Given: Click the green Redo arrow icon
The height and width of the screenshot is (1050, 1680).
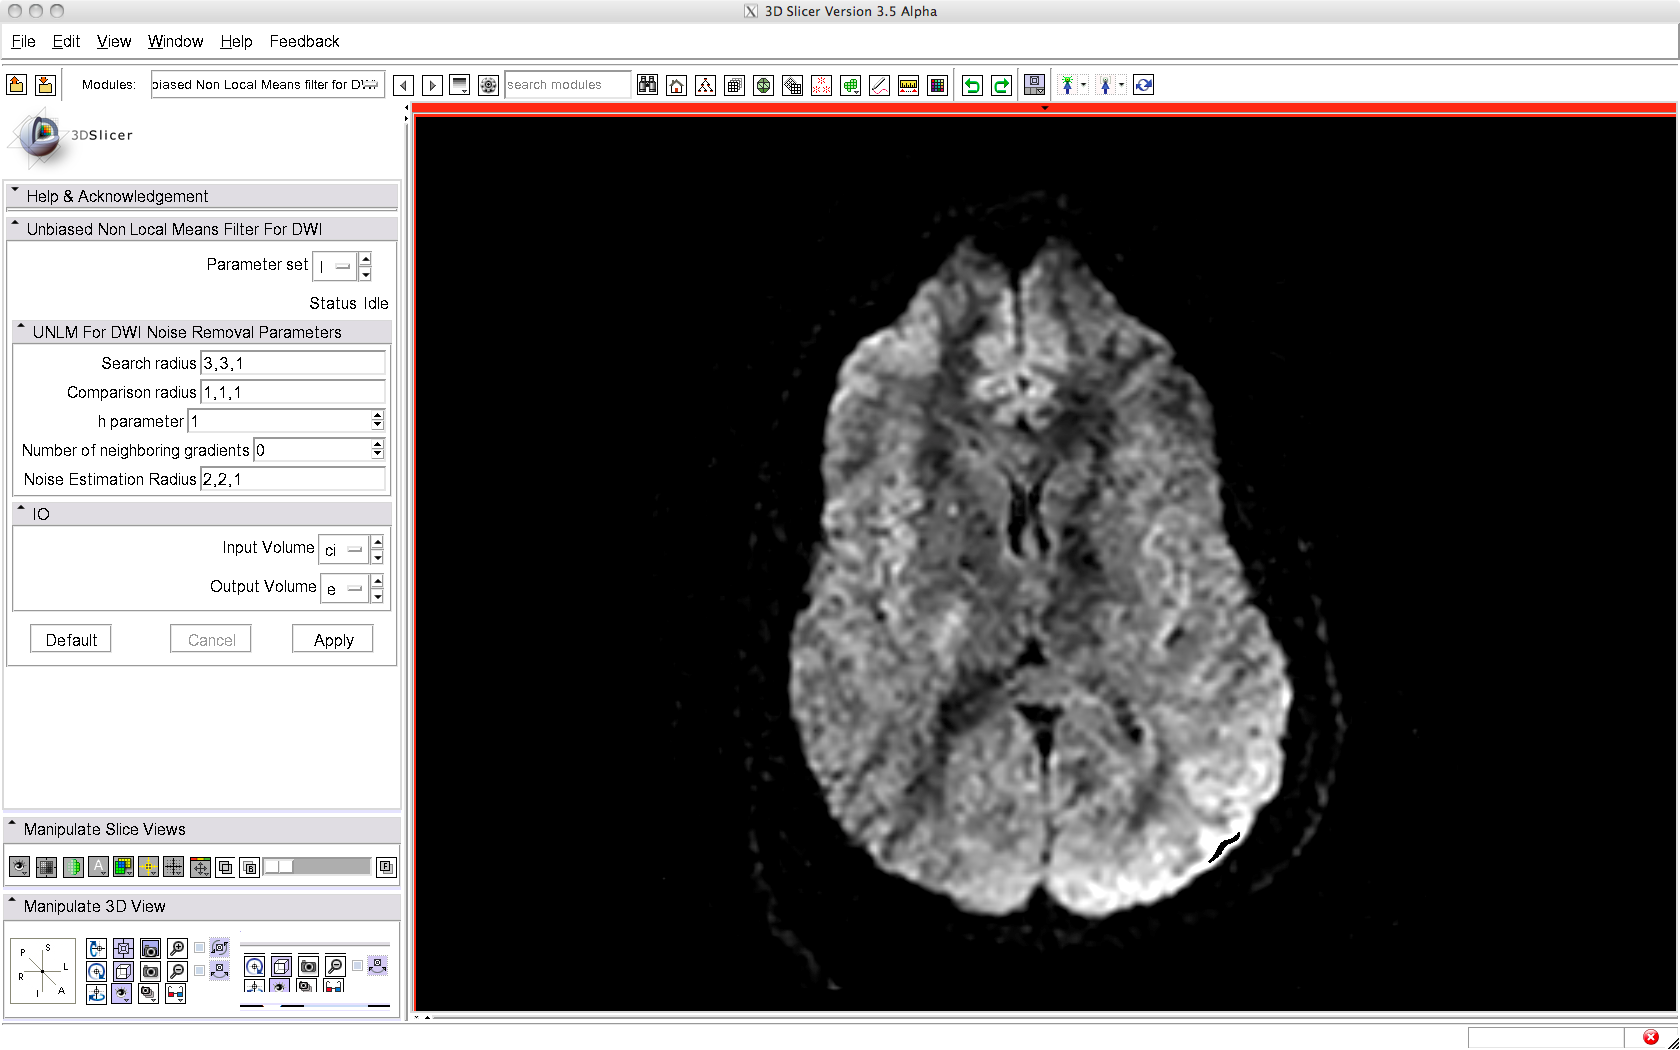Looking at the screenshot, I should tap(1001, 86).
